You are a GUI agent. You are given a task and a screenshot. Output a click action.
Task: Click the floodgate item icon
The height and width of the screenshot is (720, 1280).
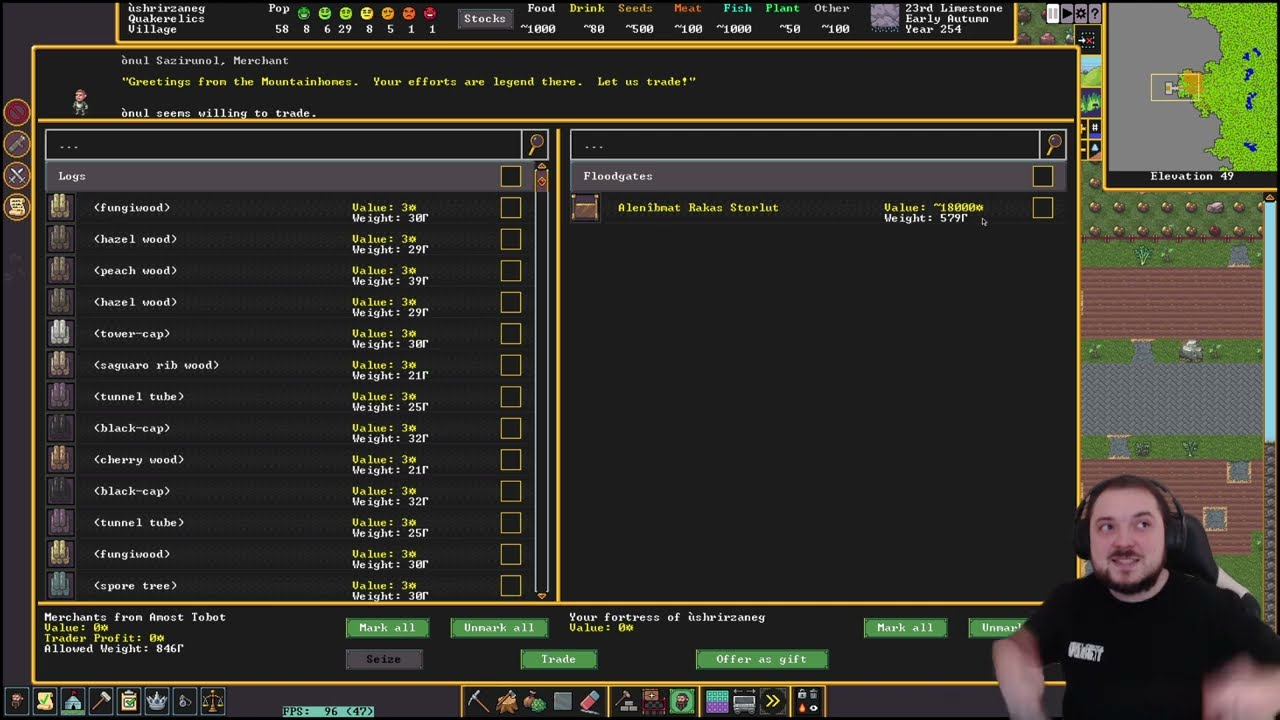tap(585, 208)
